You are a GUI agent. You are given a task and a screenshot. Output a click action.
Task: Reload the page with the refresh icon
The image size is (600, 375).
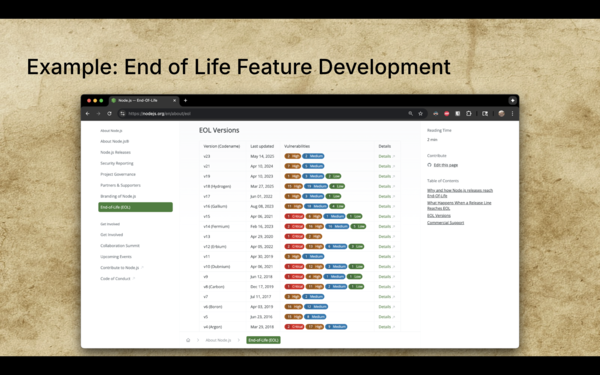click(x=109, y=114)
